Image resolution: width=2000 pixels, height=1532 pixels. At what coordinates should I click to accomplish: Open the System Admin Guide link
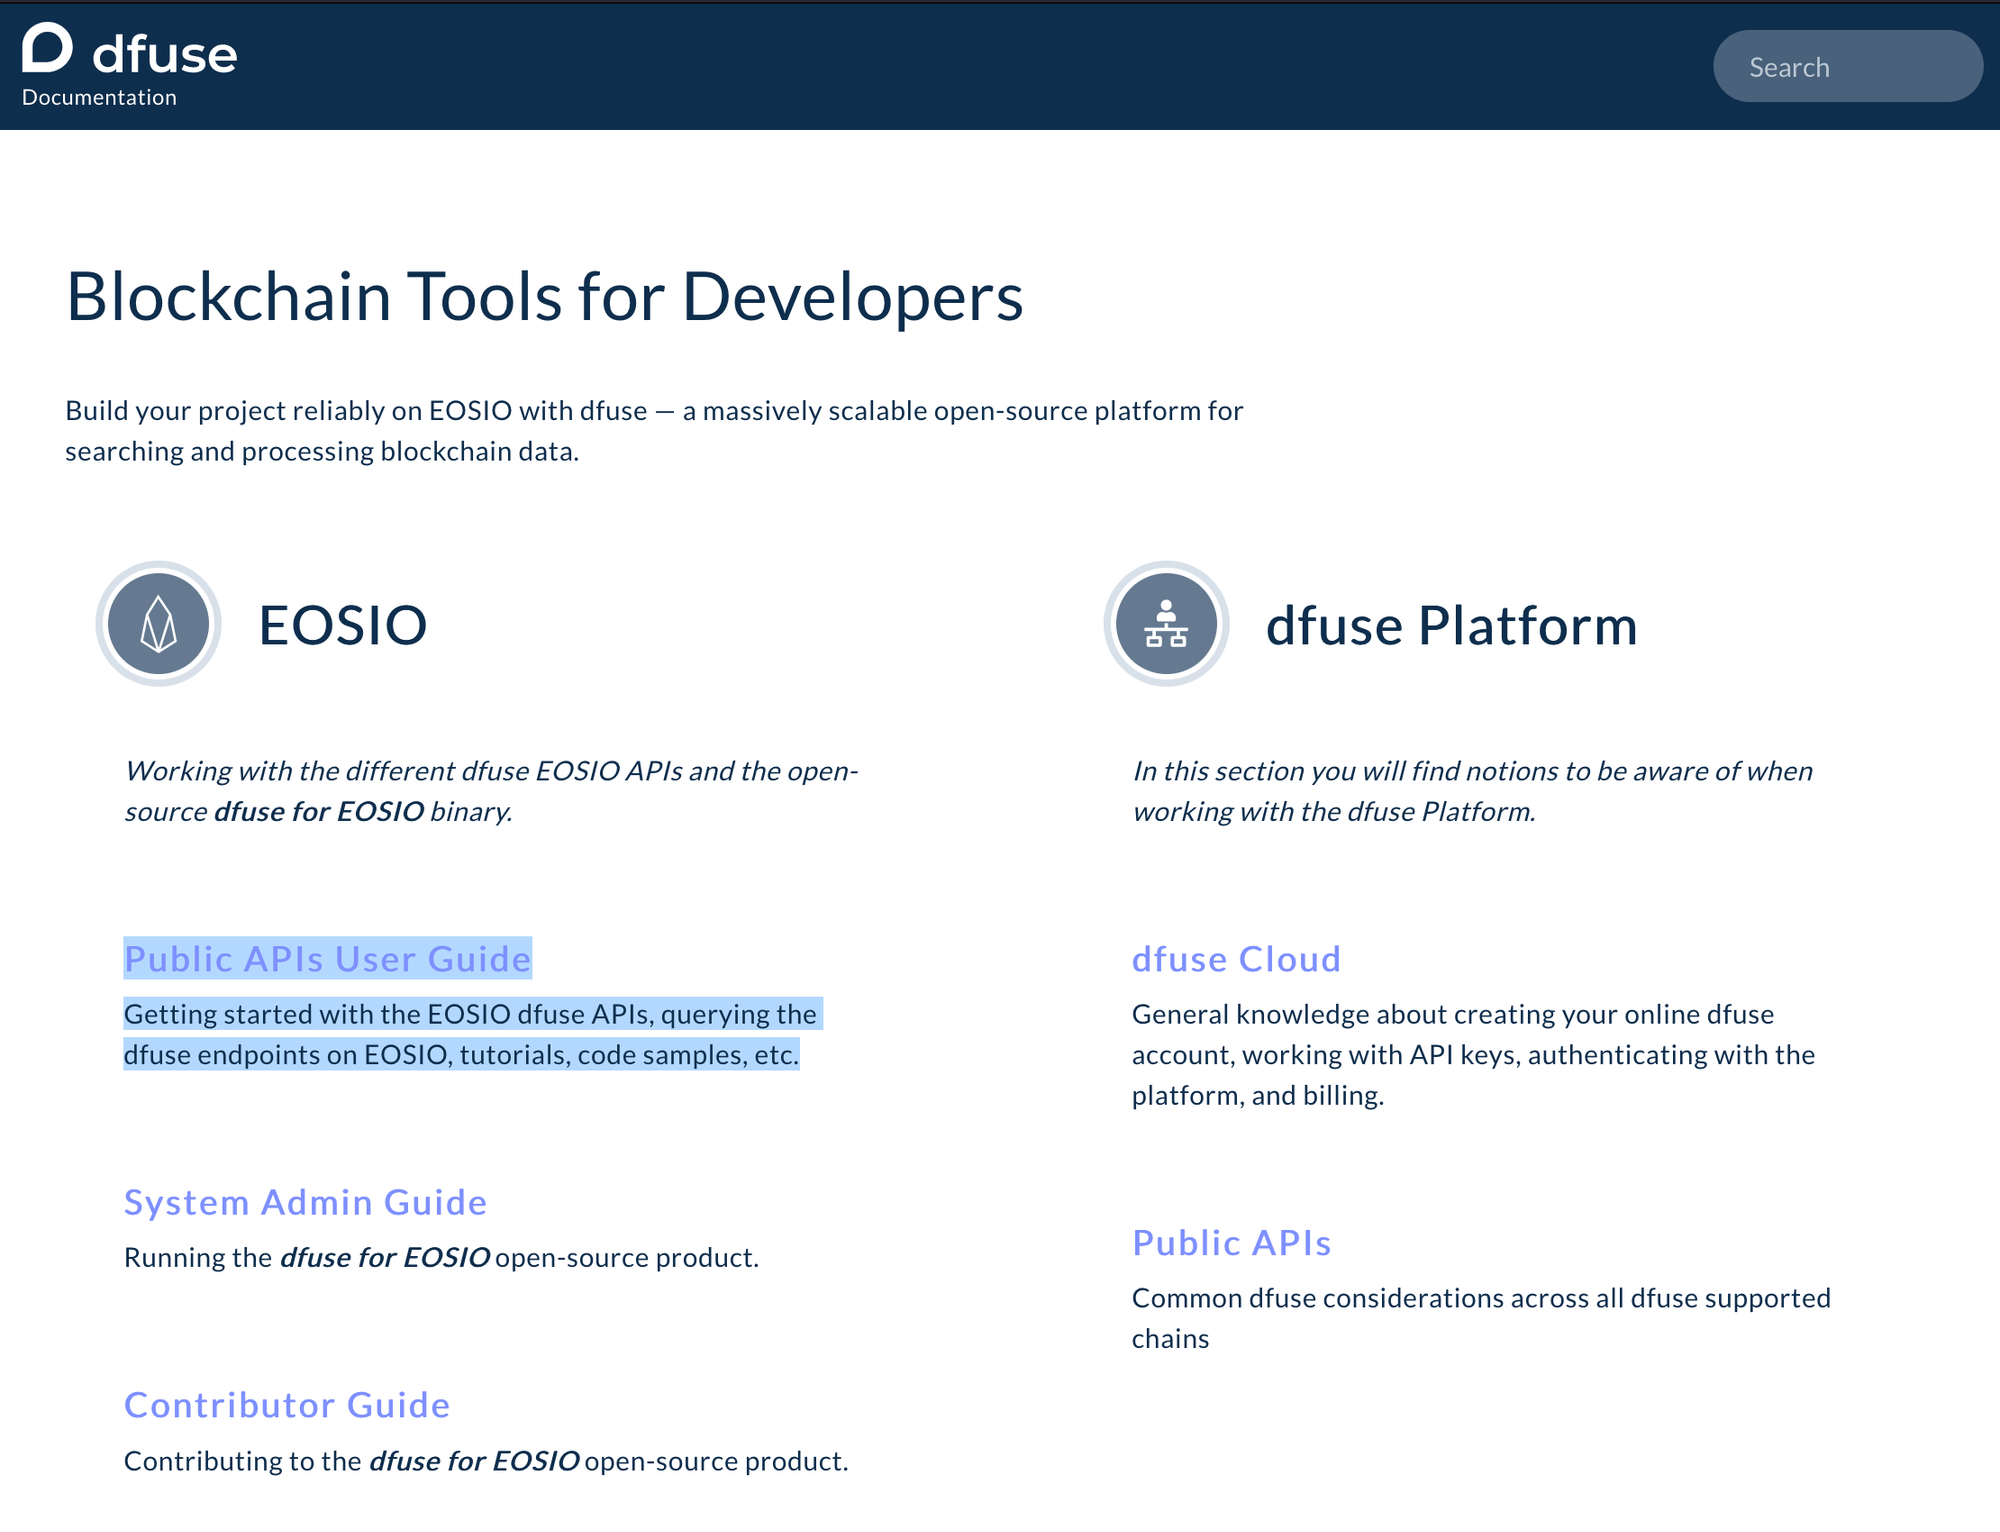click(306, 1202)
